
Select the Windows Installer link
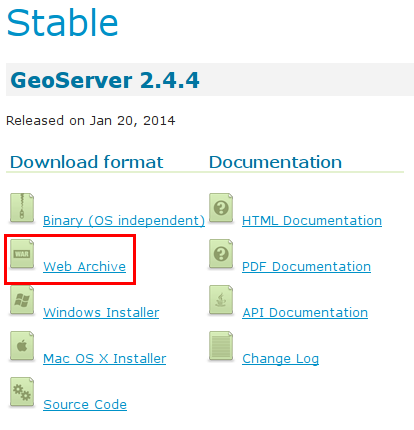(x=101, y=313)
